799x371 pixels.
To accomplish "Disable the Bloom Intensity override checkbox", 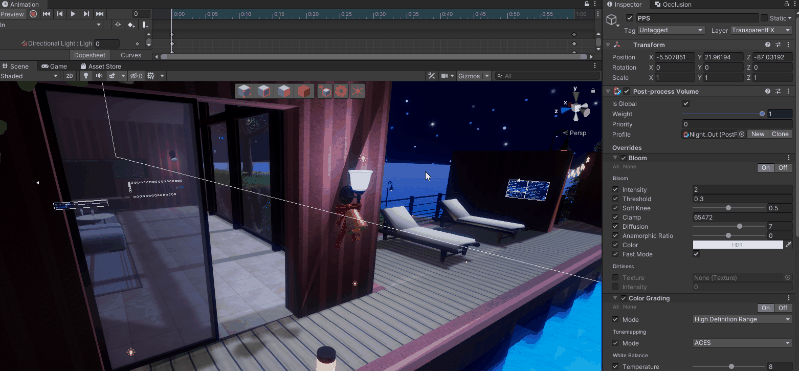I will pyautogui.click(x=615, y=190).
